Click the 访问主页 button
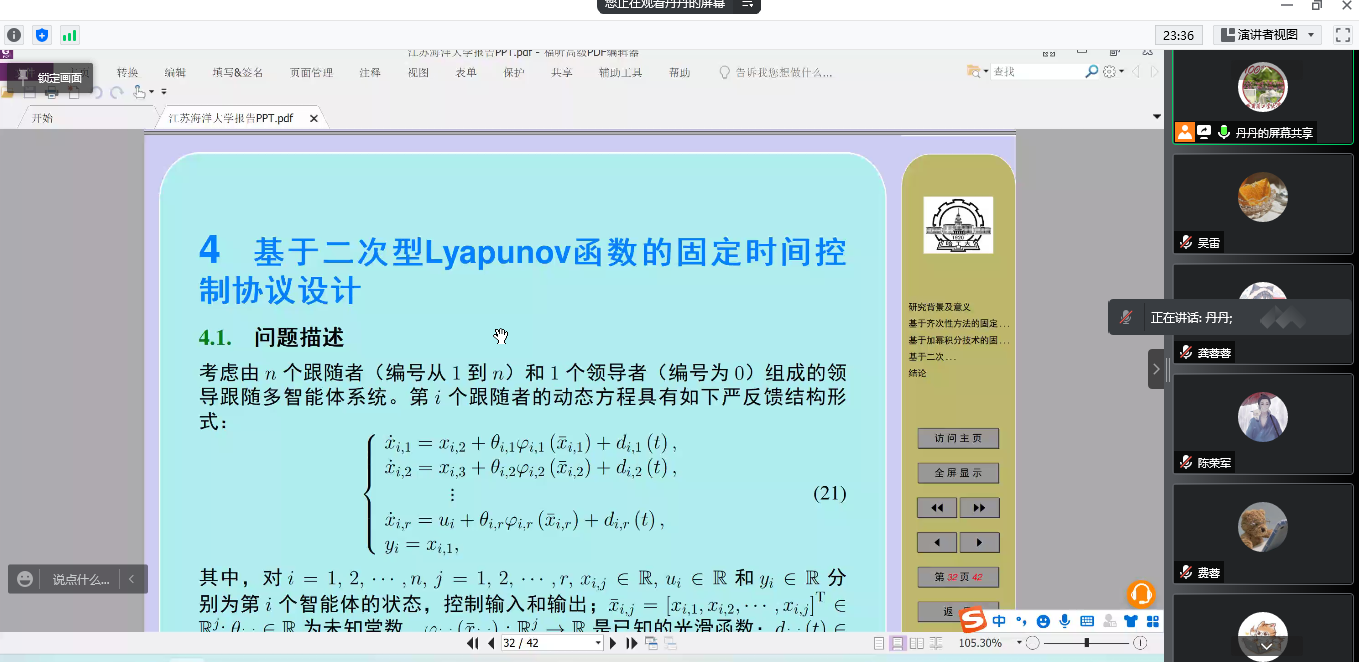 (958, 439)
